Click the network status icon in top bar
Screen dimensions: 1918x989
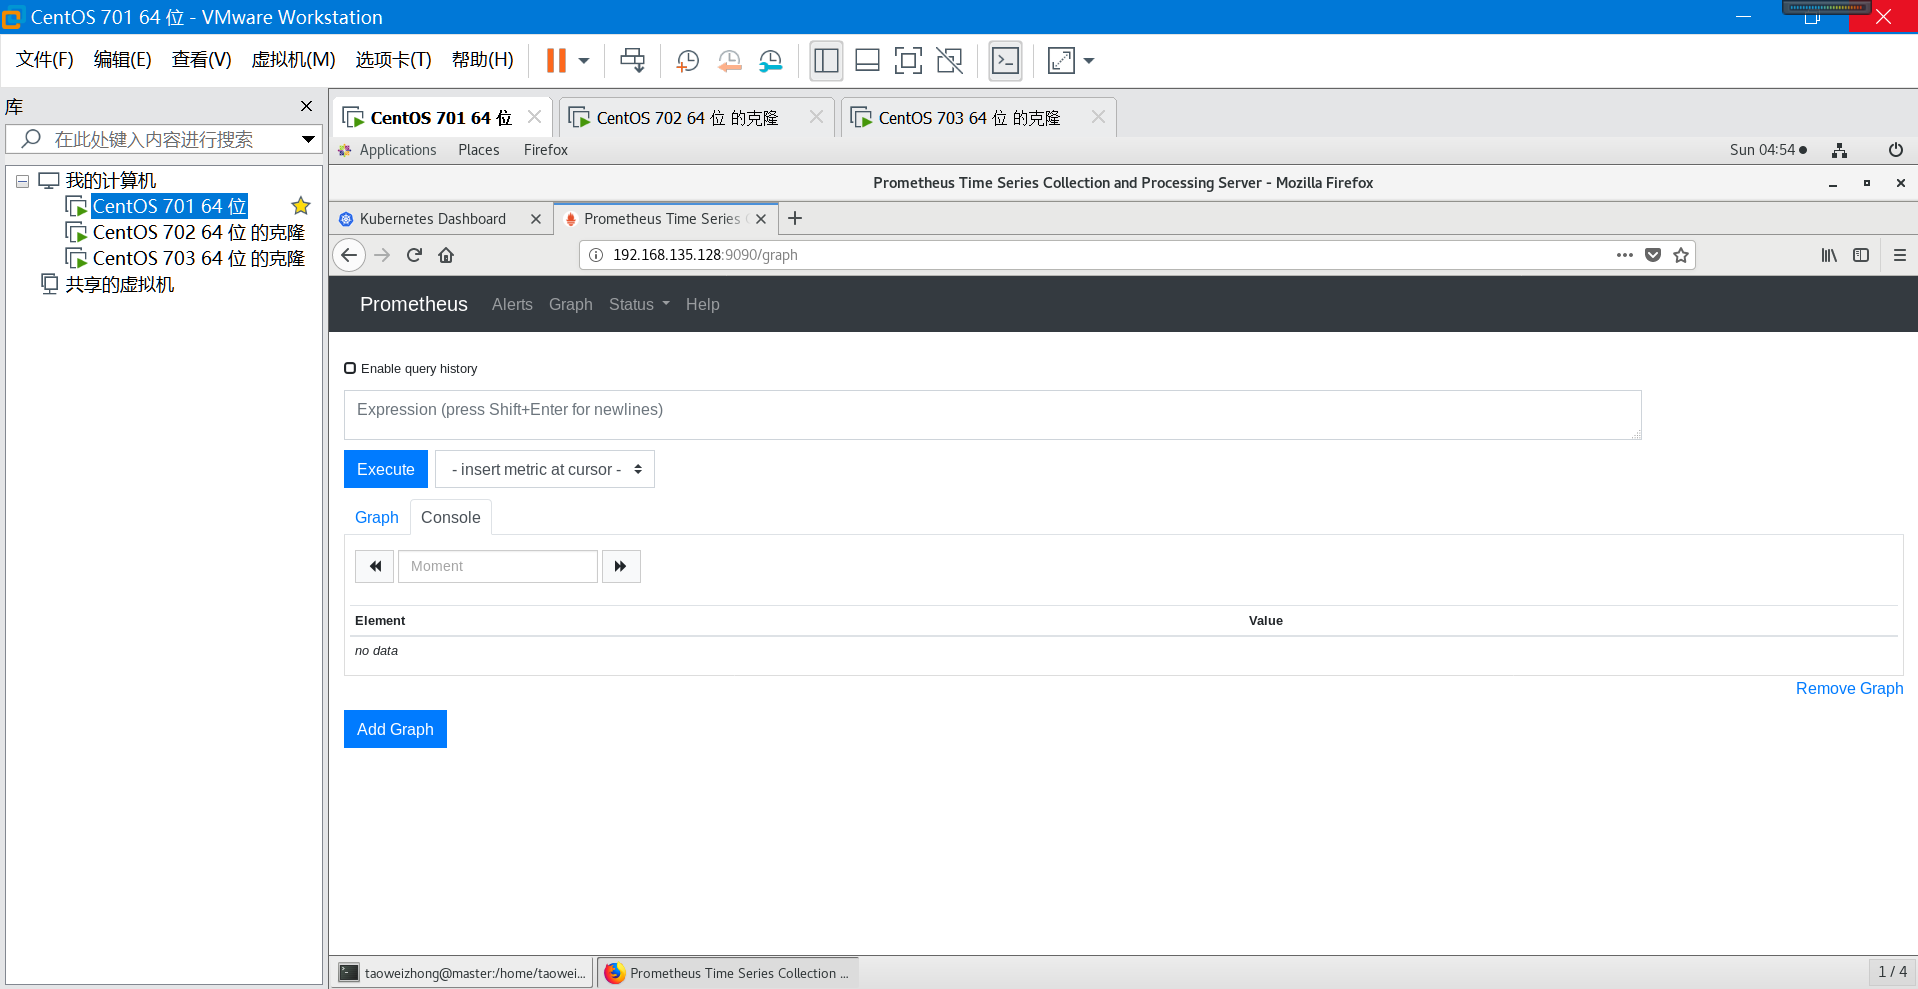pos(1839,150)
